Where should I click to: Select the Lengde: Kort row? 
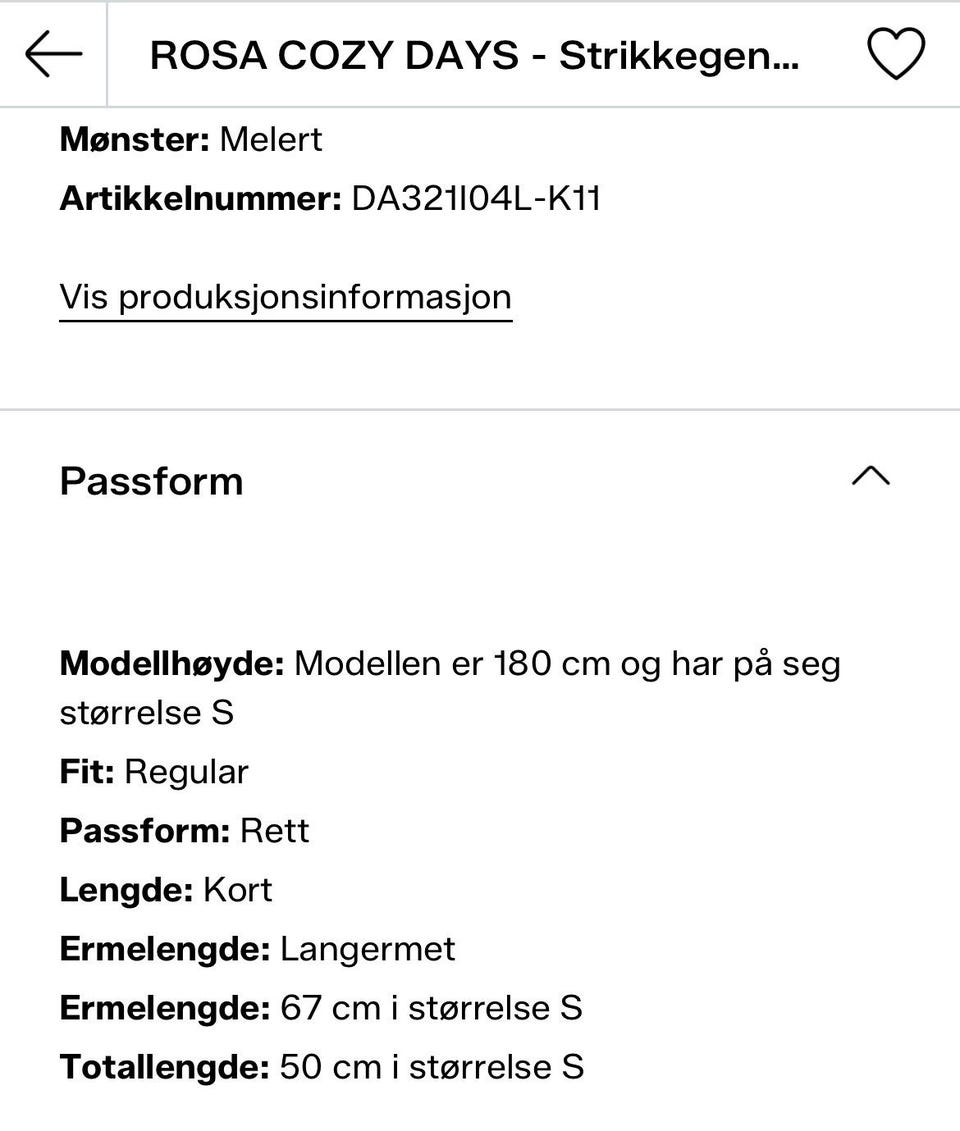pyautogui.click(x=166, y=890)
